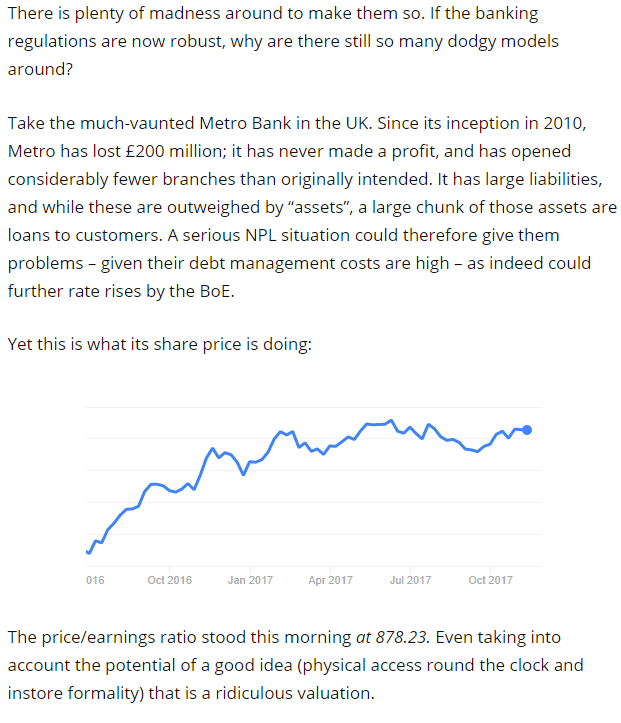Click the truncated "016" axis label
This screenshot has width=621, height=723.
pos(95,580)
